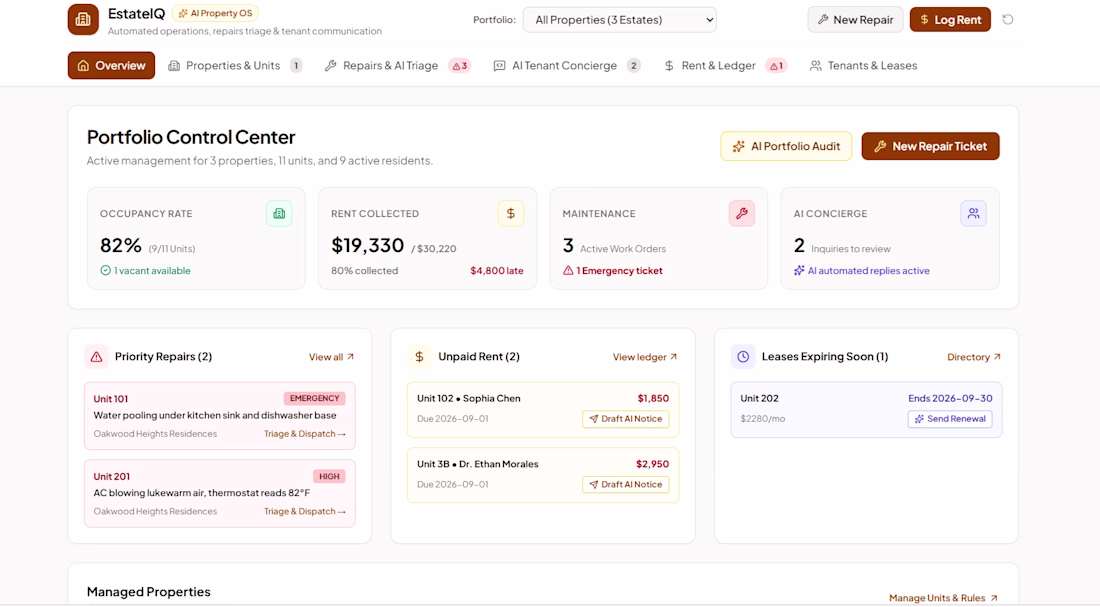This screenshot has height=607, width=1100.
Task: Triage & Dispatch the Unit 201 repair
Action: (x=304, y=512)
